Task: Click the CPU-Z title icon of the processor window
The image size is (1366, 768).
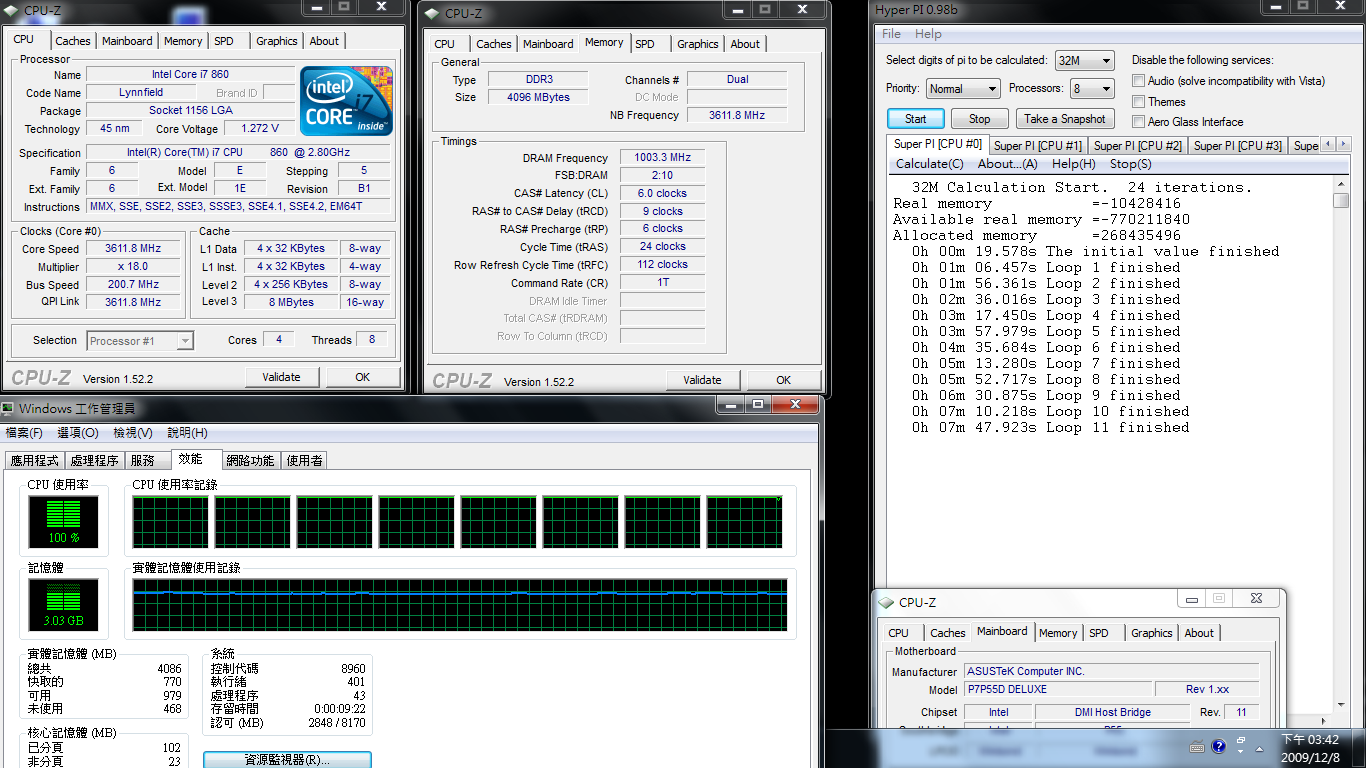Action: (x=11, y=9)
